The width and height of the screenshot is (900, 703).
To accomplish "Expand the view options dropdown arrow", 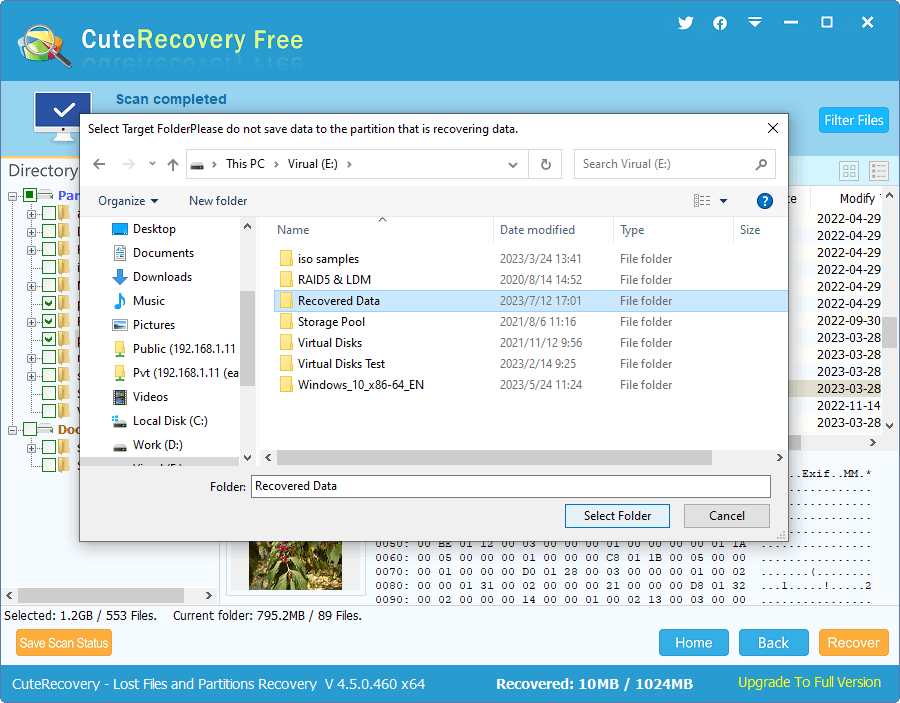I will tap(724, 201).
